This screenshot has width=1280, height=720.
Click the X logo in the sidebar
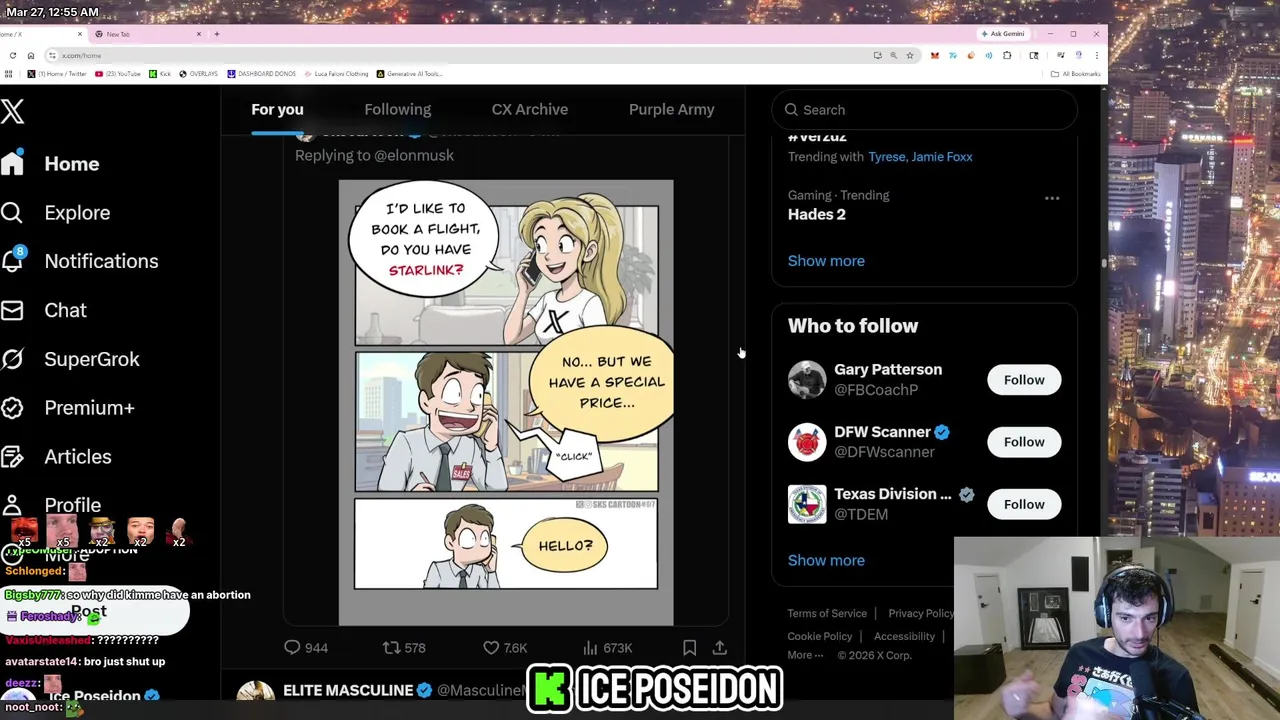[x=12, y=111]
